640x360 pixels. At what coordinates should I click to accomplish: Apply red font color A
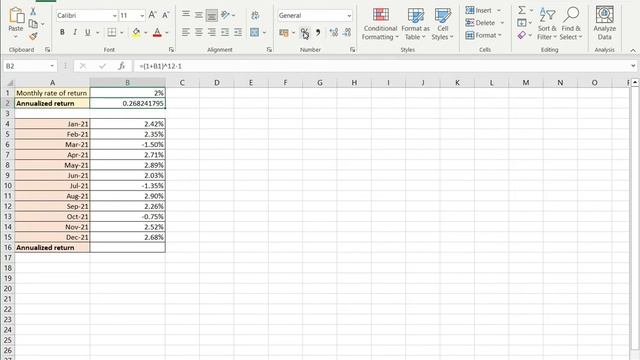pos(157,33)
